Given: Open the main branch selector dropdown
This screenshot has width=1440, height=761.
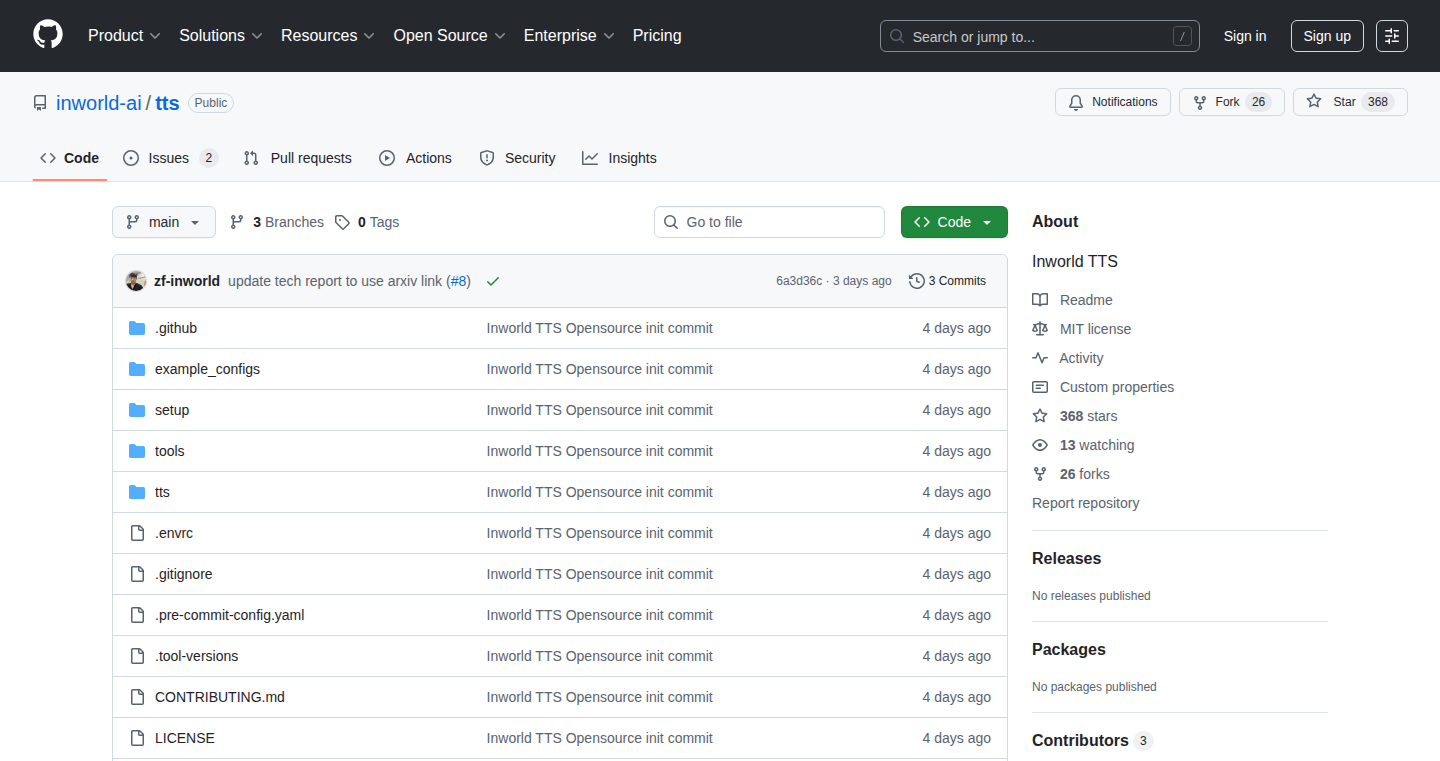Looking at the screenshot, I should point(164,222).
